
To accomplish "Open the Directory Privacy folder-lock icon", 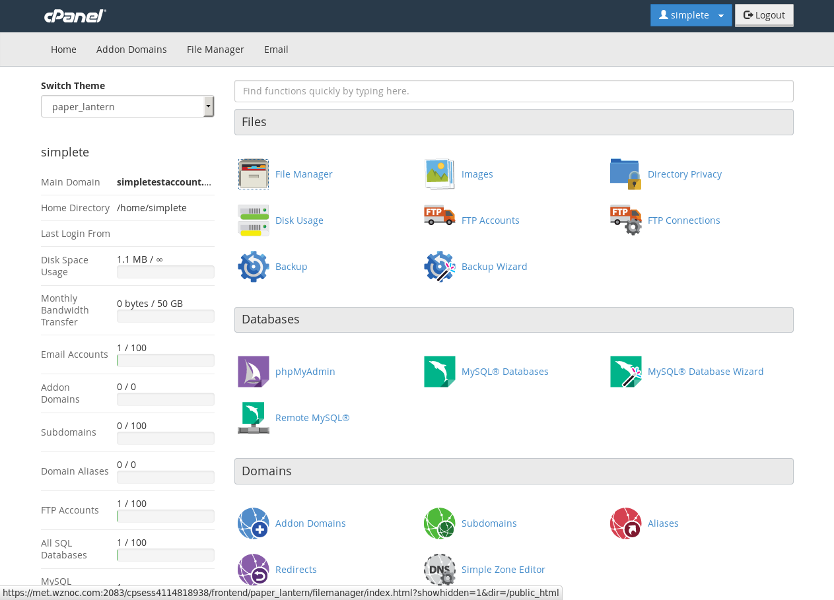I will (x=626, y=174).
